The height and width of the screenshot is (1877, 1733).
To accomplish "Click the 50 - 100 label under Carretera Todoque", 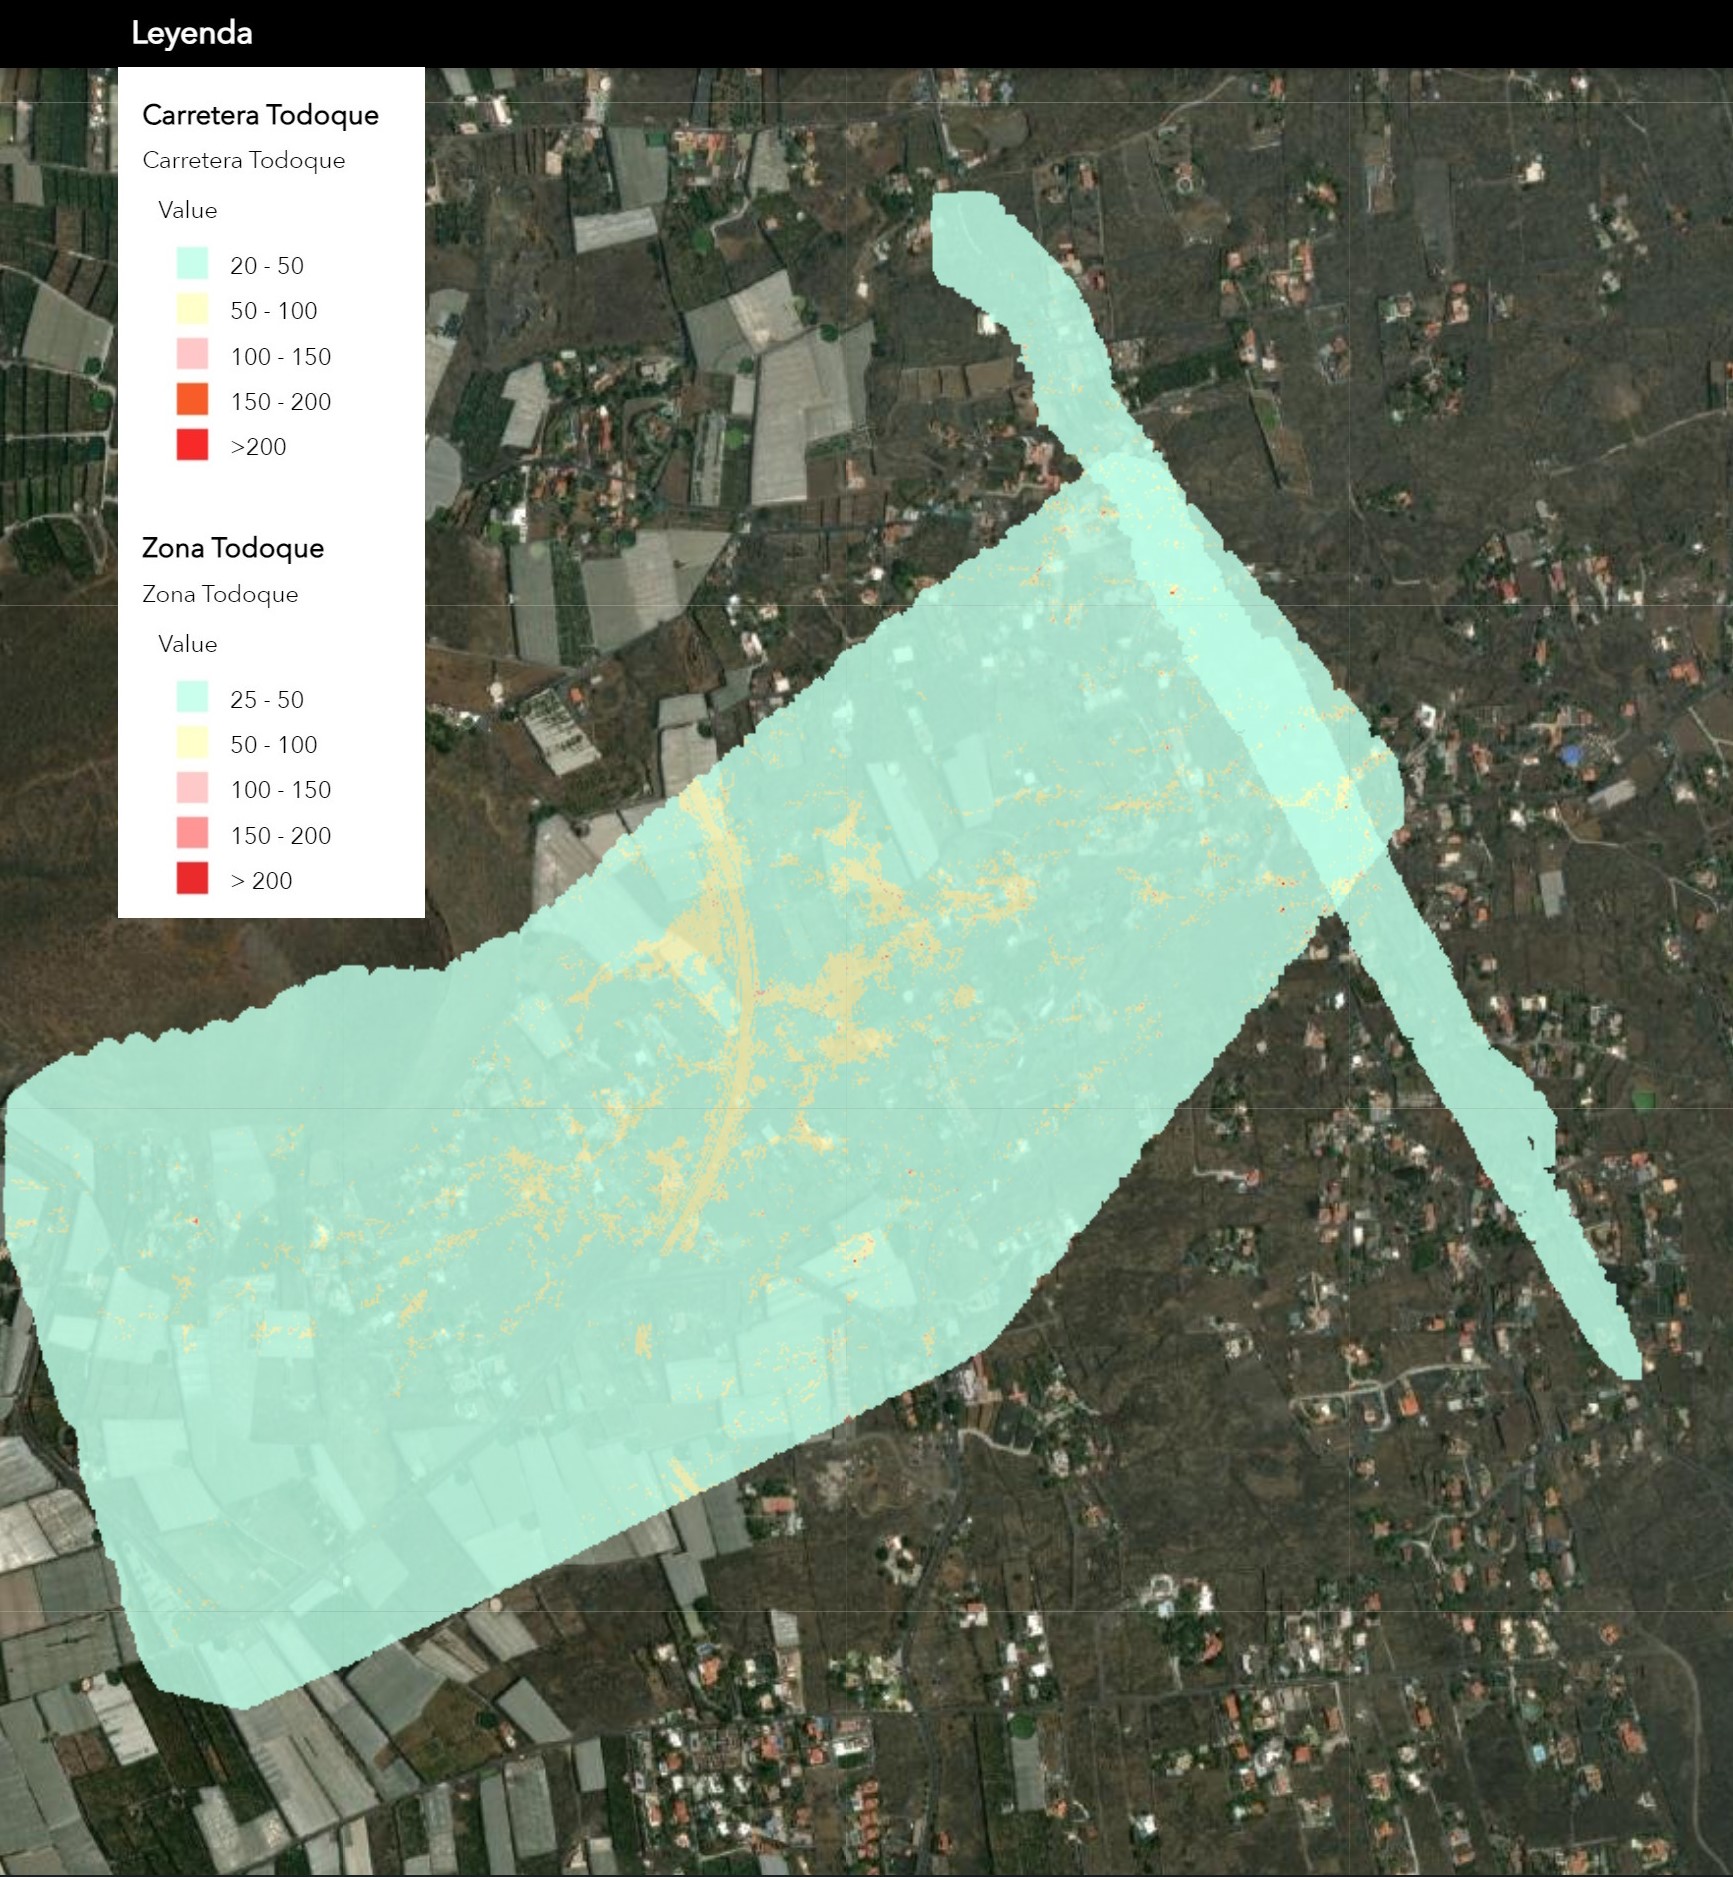I will click(273, 311).
